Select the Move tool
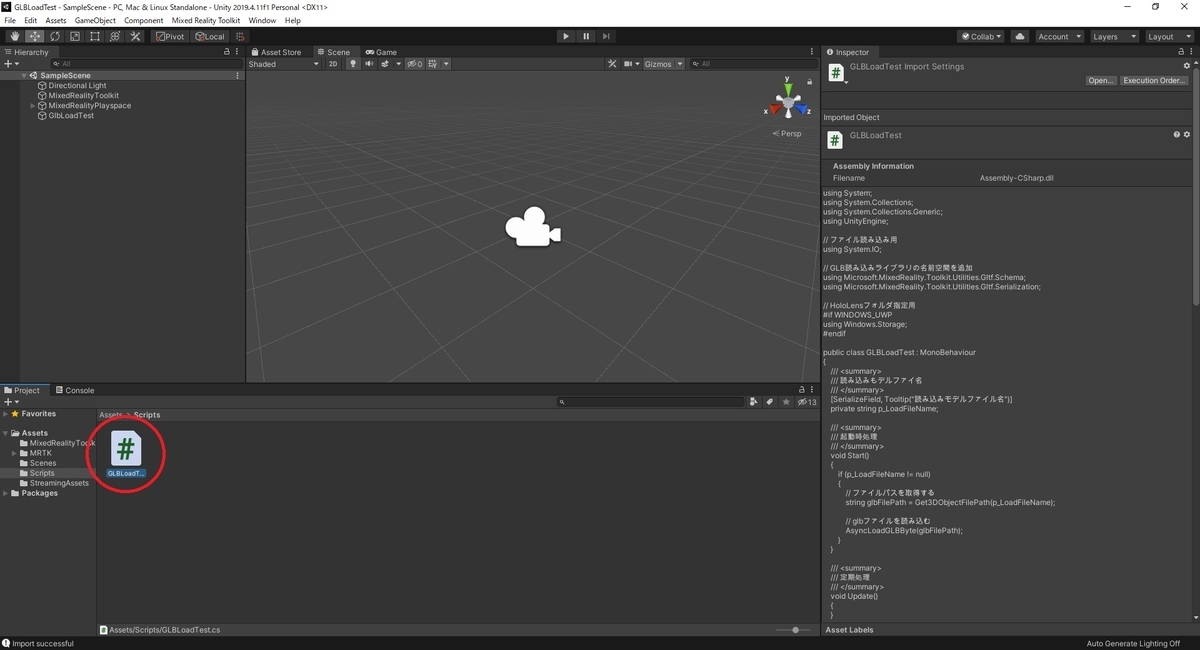Viewport: 1200px width, 650px height. [34, 36]
